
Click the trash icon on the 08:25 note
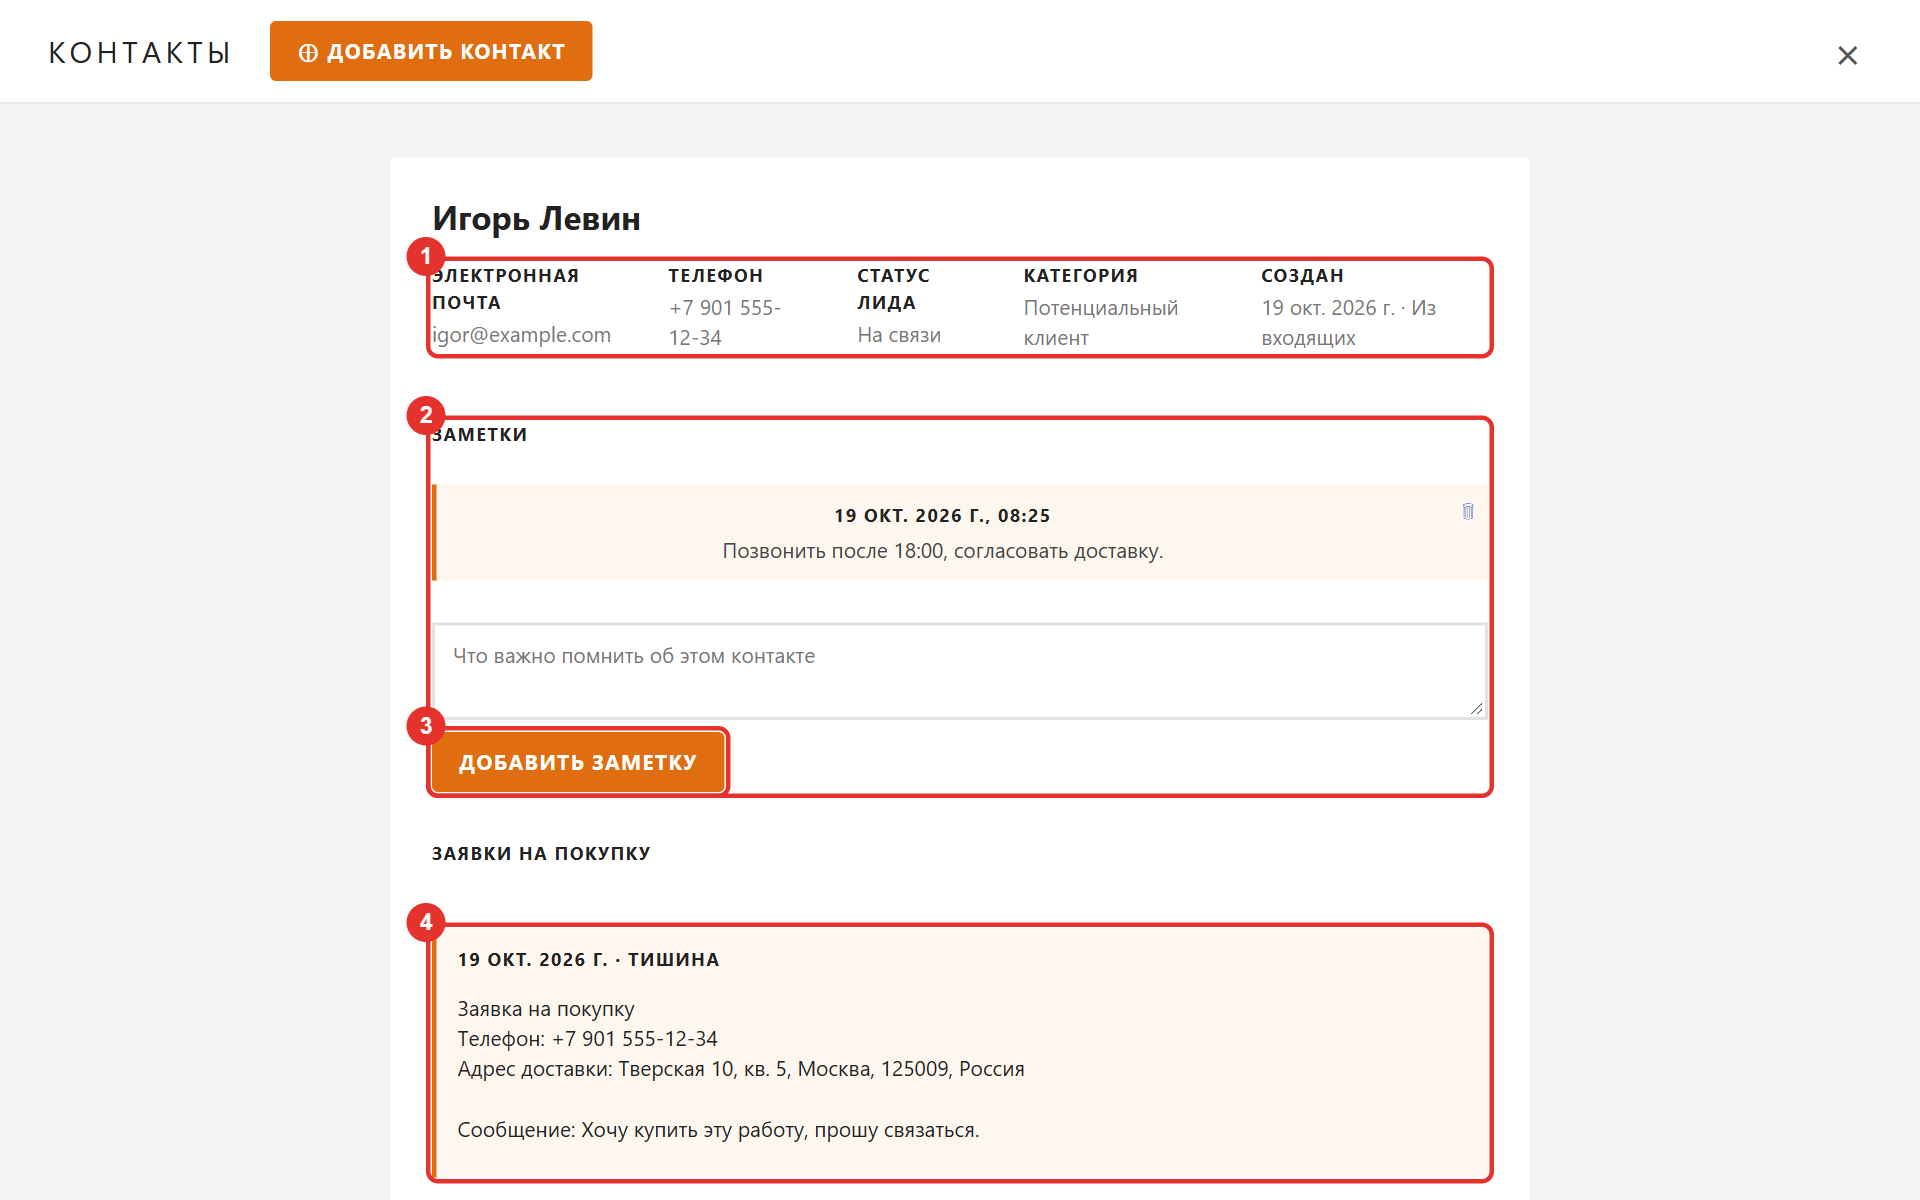pos(1468,511)
